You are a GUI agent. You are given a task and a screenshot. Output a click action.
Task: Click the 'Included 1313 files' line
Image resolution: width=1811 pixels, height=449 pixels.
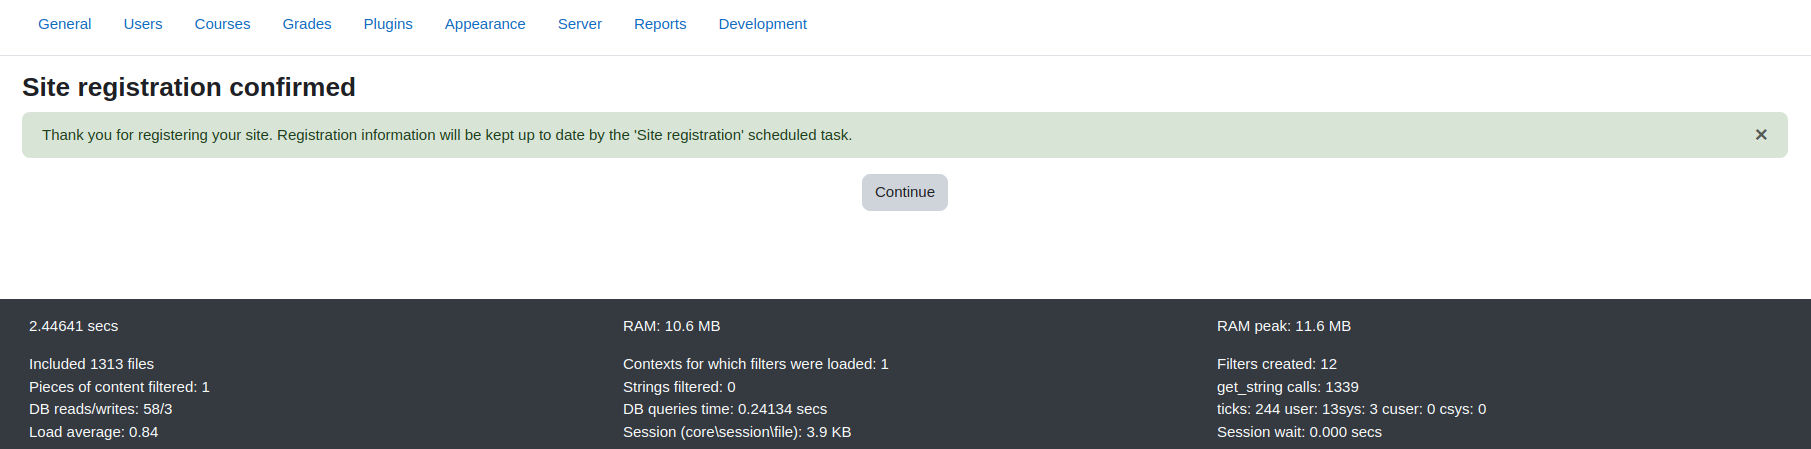(x=91, y=364)
